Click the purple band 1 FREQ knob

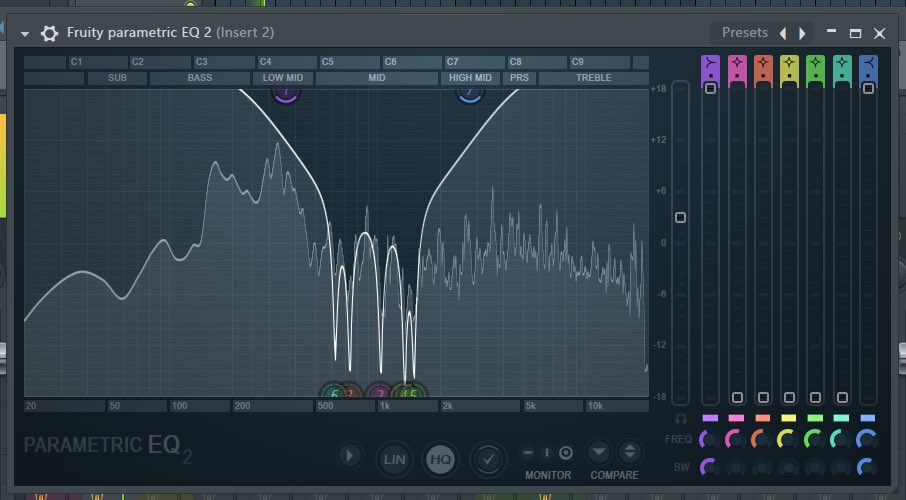[x=710, y=440]
